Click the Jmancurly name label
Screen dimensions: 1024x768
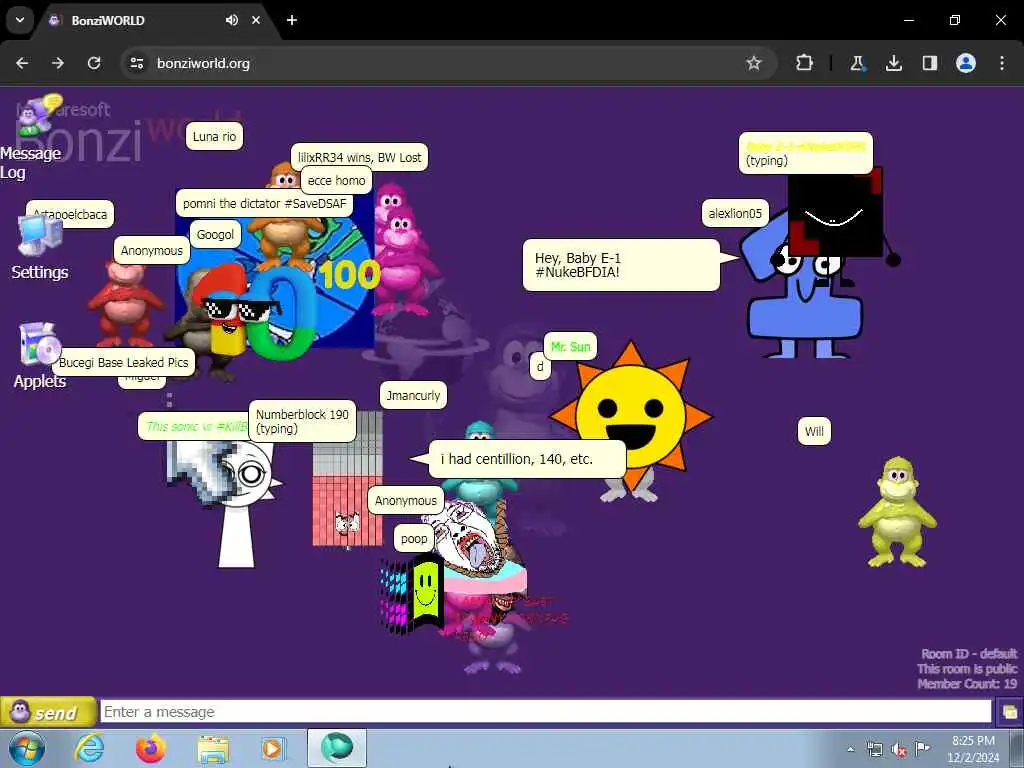[x=413, y=396]
